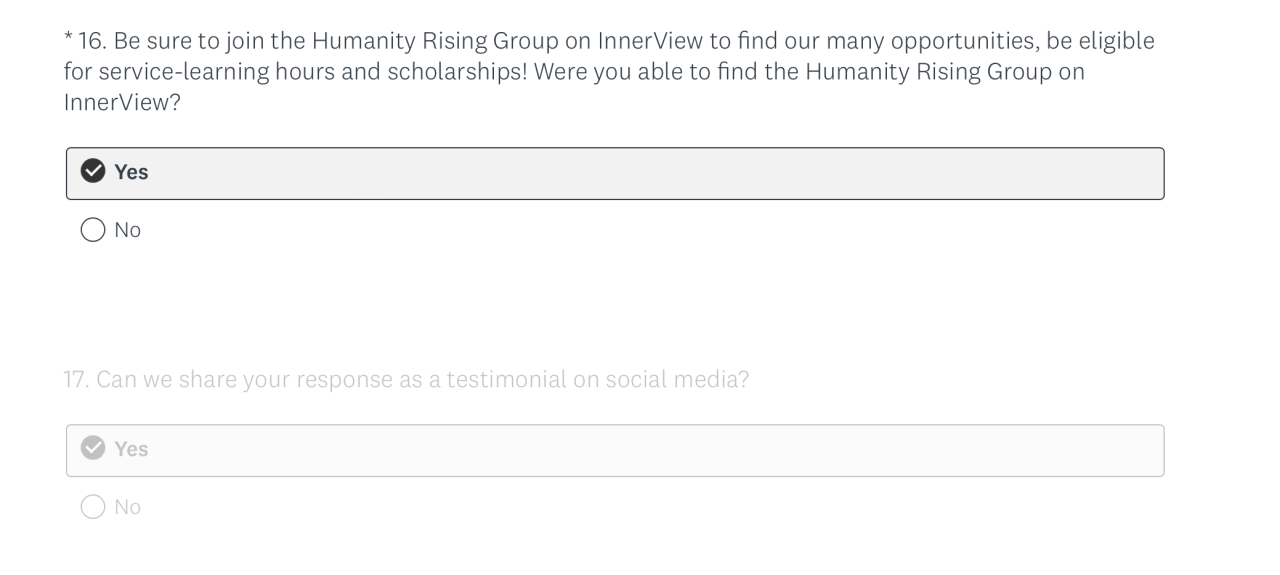Click the filled checkmark icon in question 16
This screenshot has height=575, width=1280.
point(93,172)
